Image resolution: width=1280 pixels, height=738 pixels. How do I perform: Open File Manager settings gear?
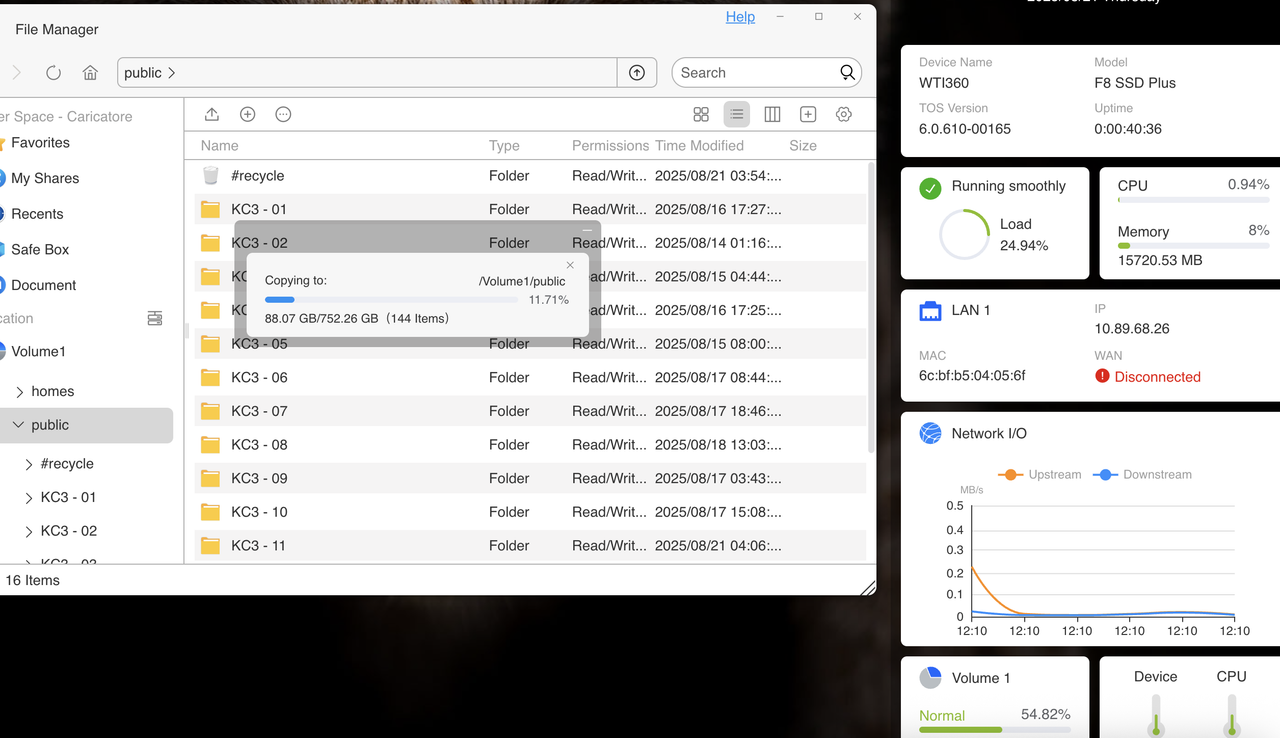844,114
